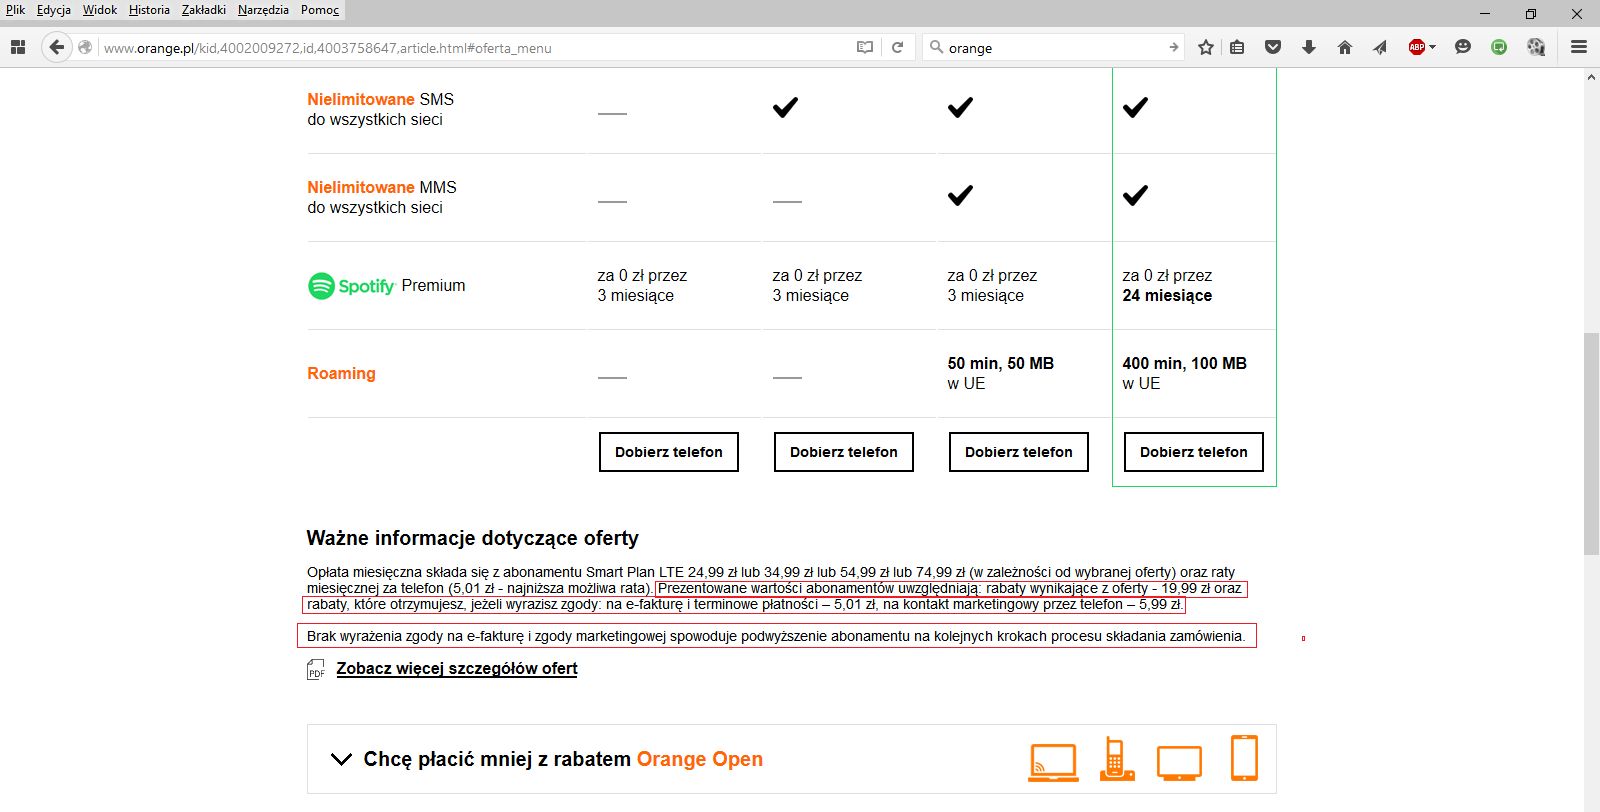This screenshot has width=1600, height=812.
Task: Focus the URL address bar
Action: (475, 47)
